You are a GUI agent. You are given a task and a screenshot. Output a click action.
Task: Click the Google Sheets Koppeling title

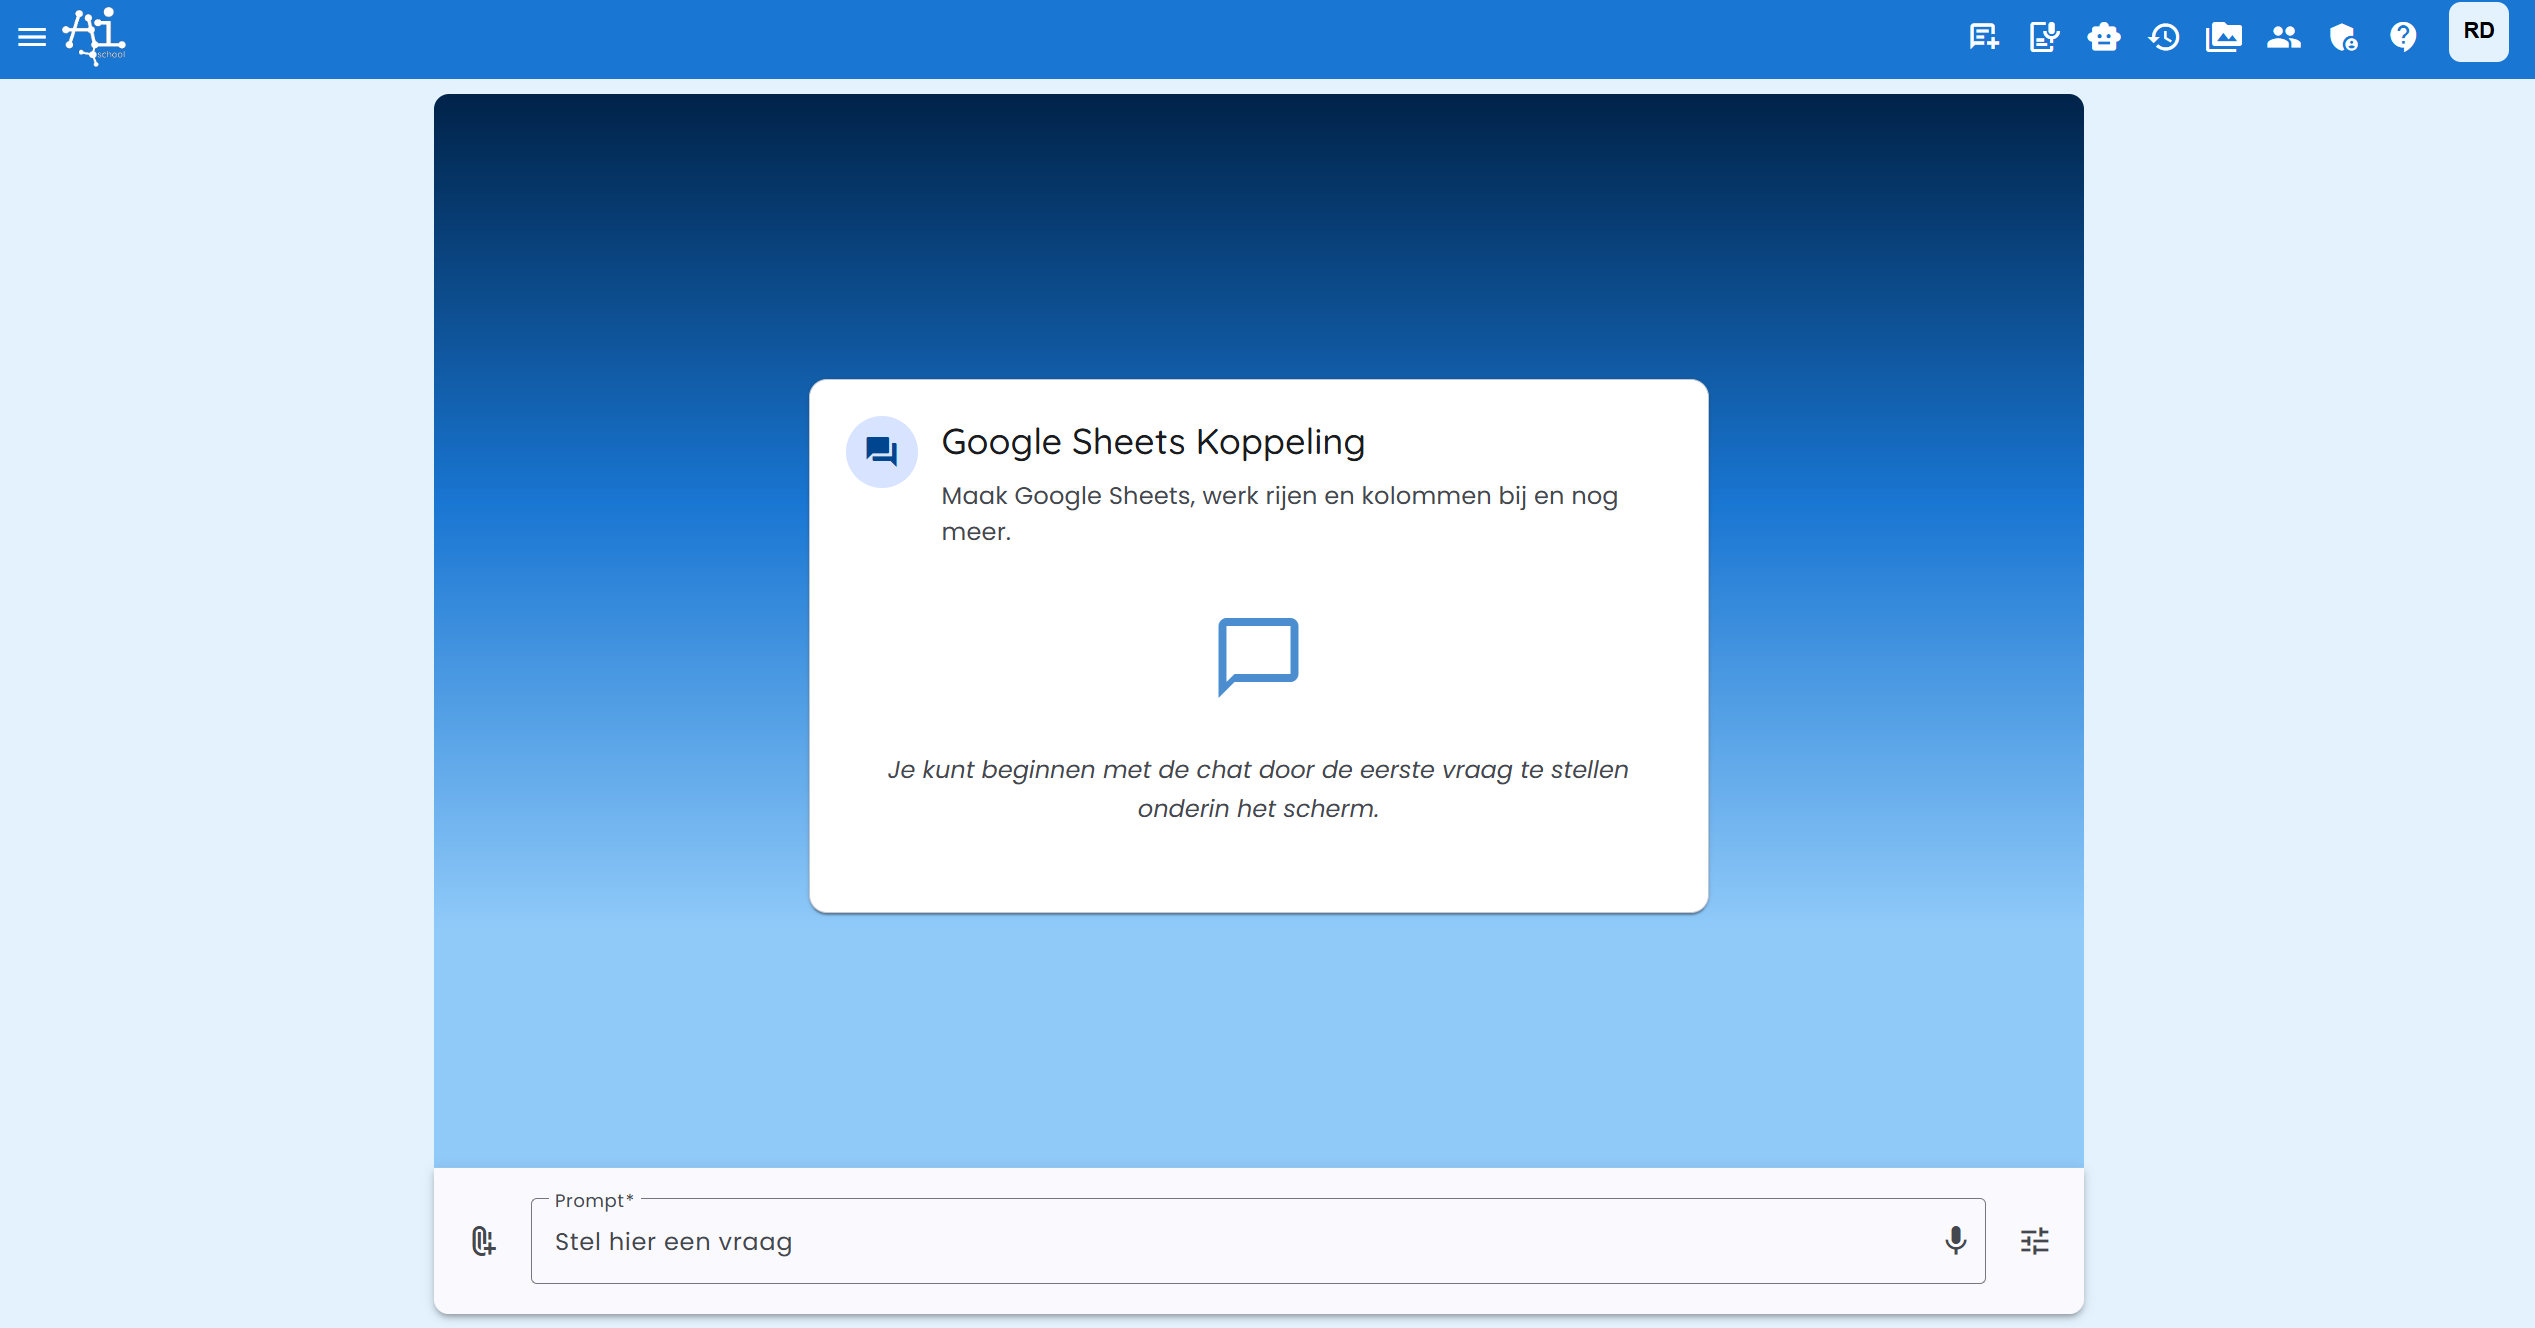[1152, 441]
